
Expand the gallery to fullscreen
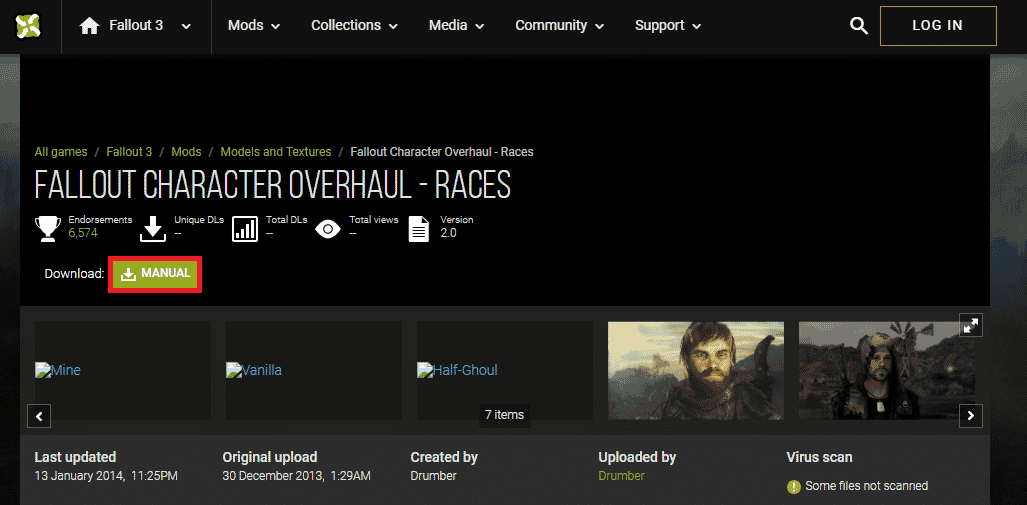971,324
